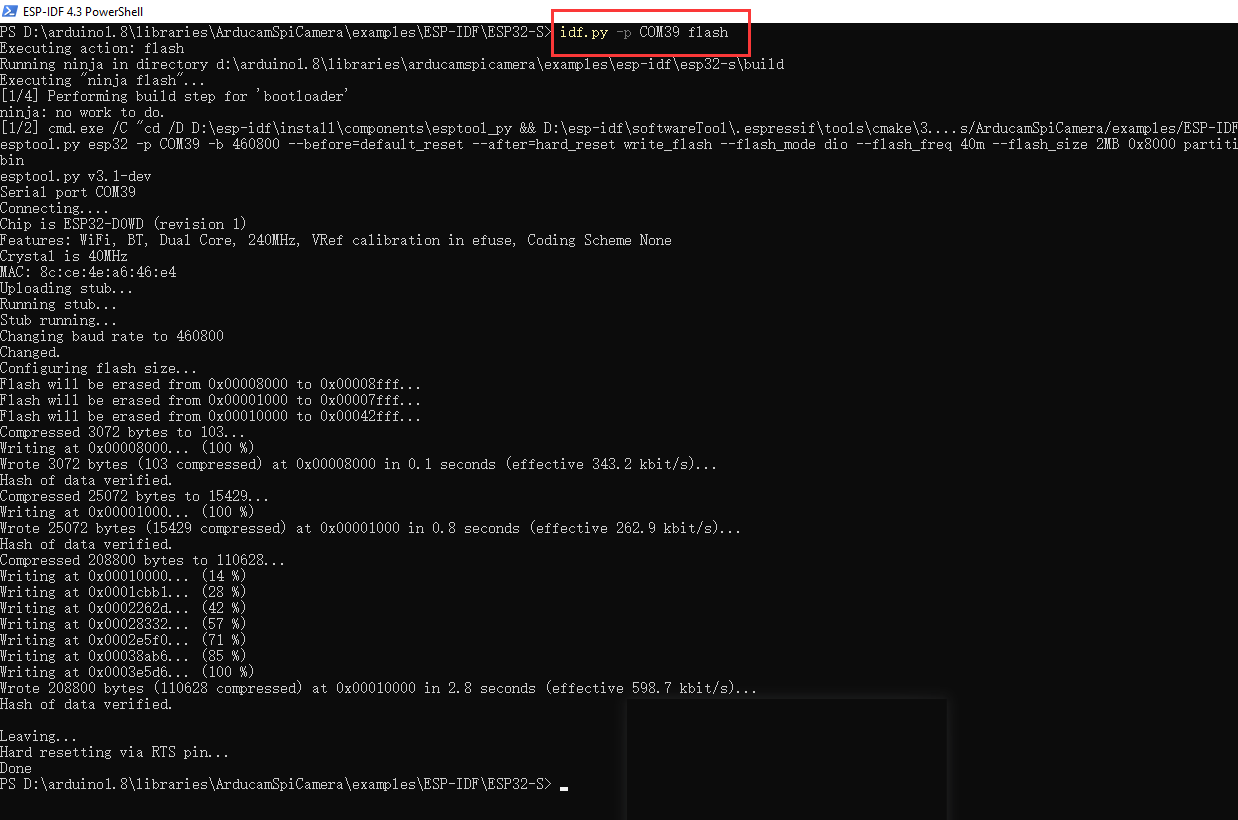Click the 'Hard resetting via RTS pin...' line
Viewport: 1238px width, 820px height.
[x=115, y=752]
